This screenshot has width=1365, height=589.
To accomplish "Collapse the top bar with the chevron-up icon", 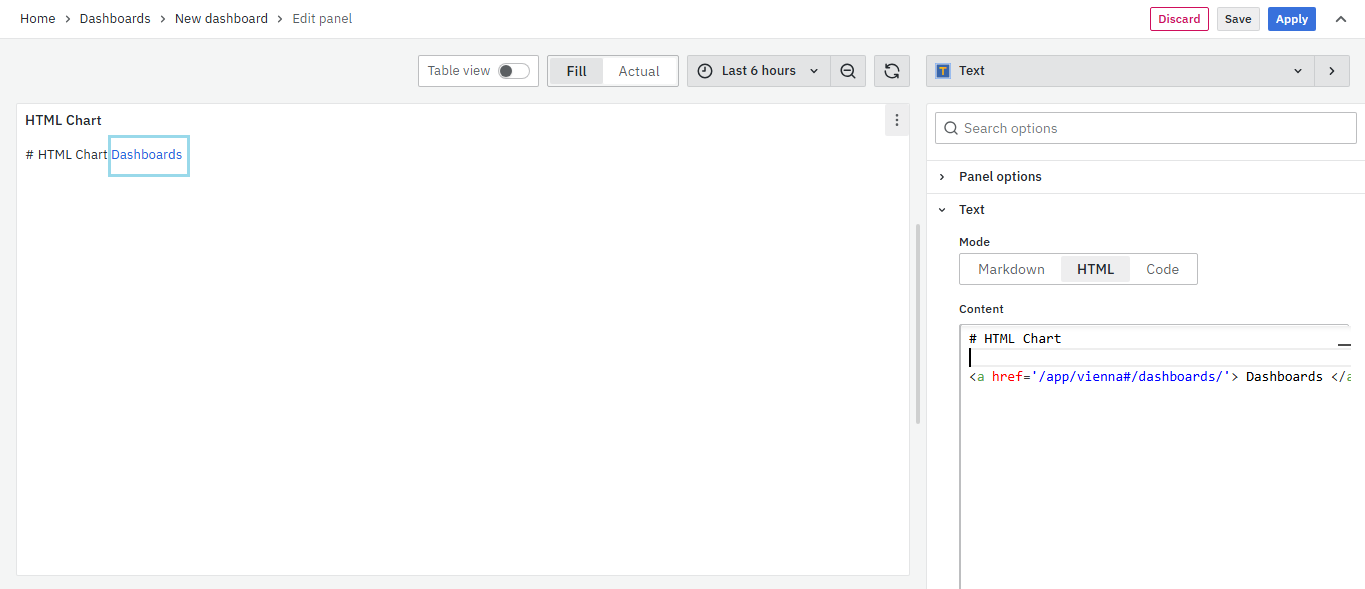I will pyautogui.click(x=1341, y=19).
